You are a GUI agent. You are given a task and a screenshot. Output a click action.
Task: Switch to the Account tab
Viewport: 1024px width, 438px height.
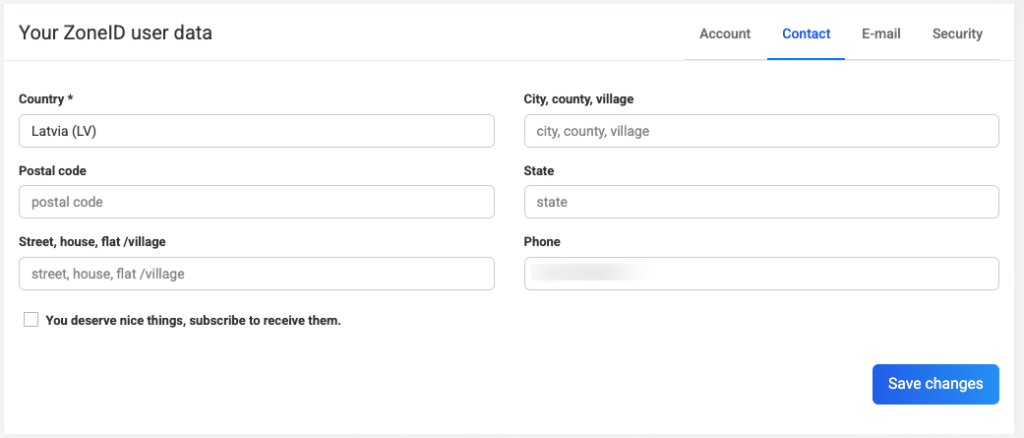(x=724, y=34)
